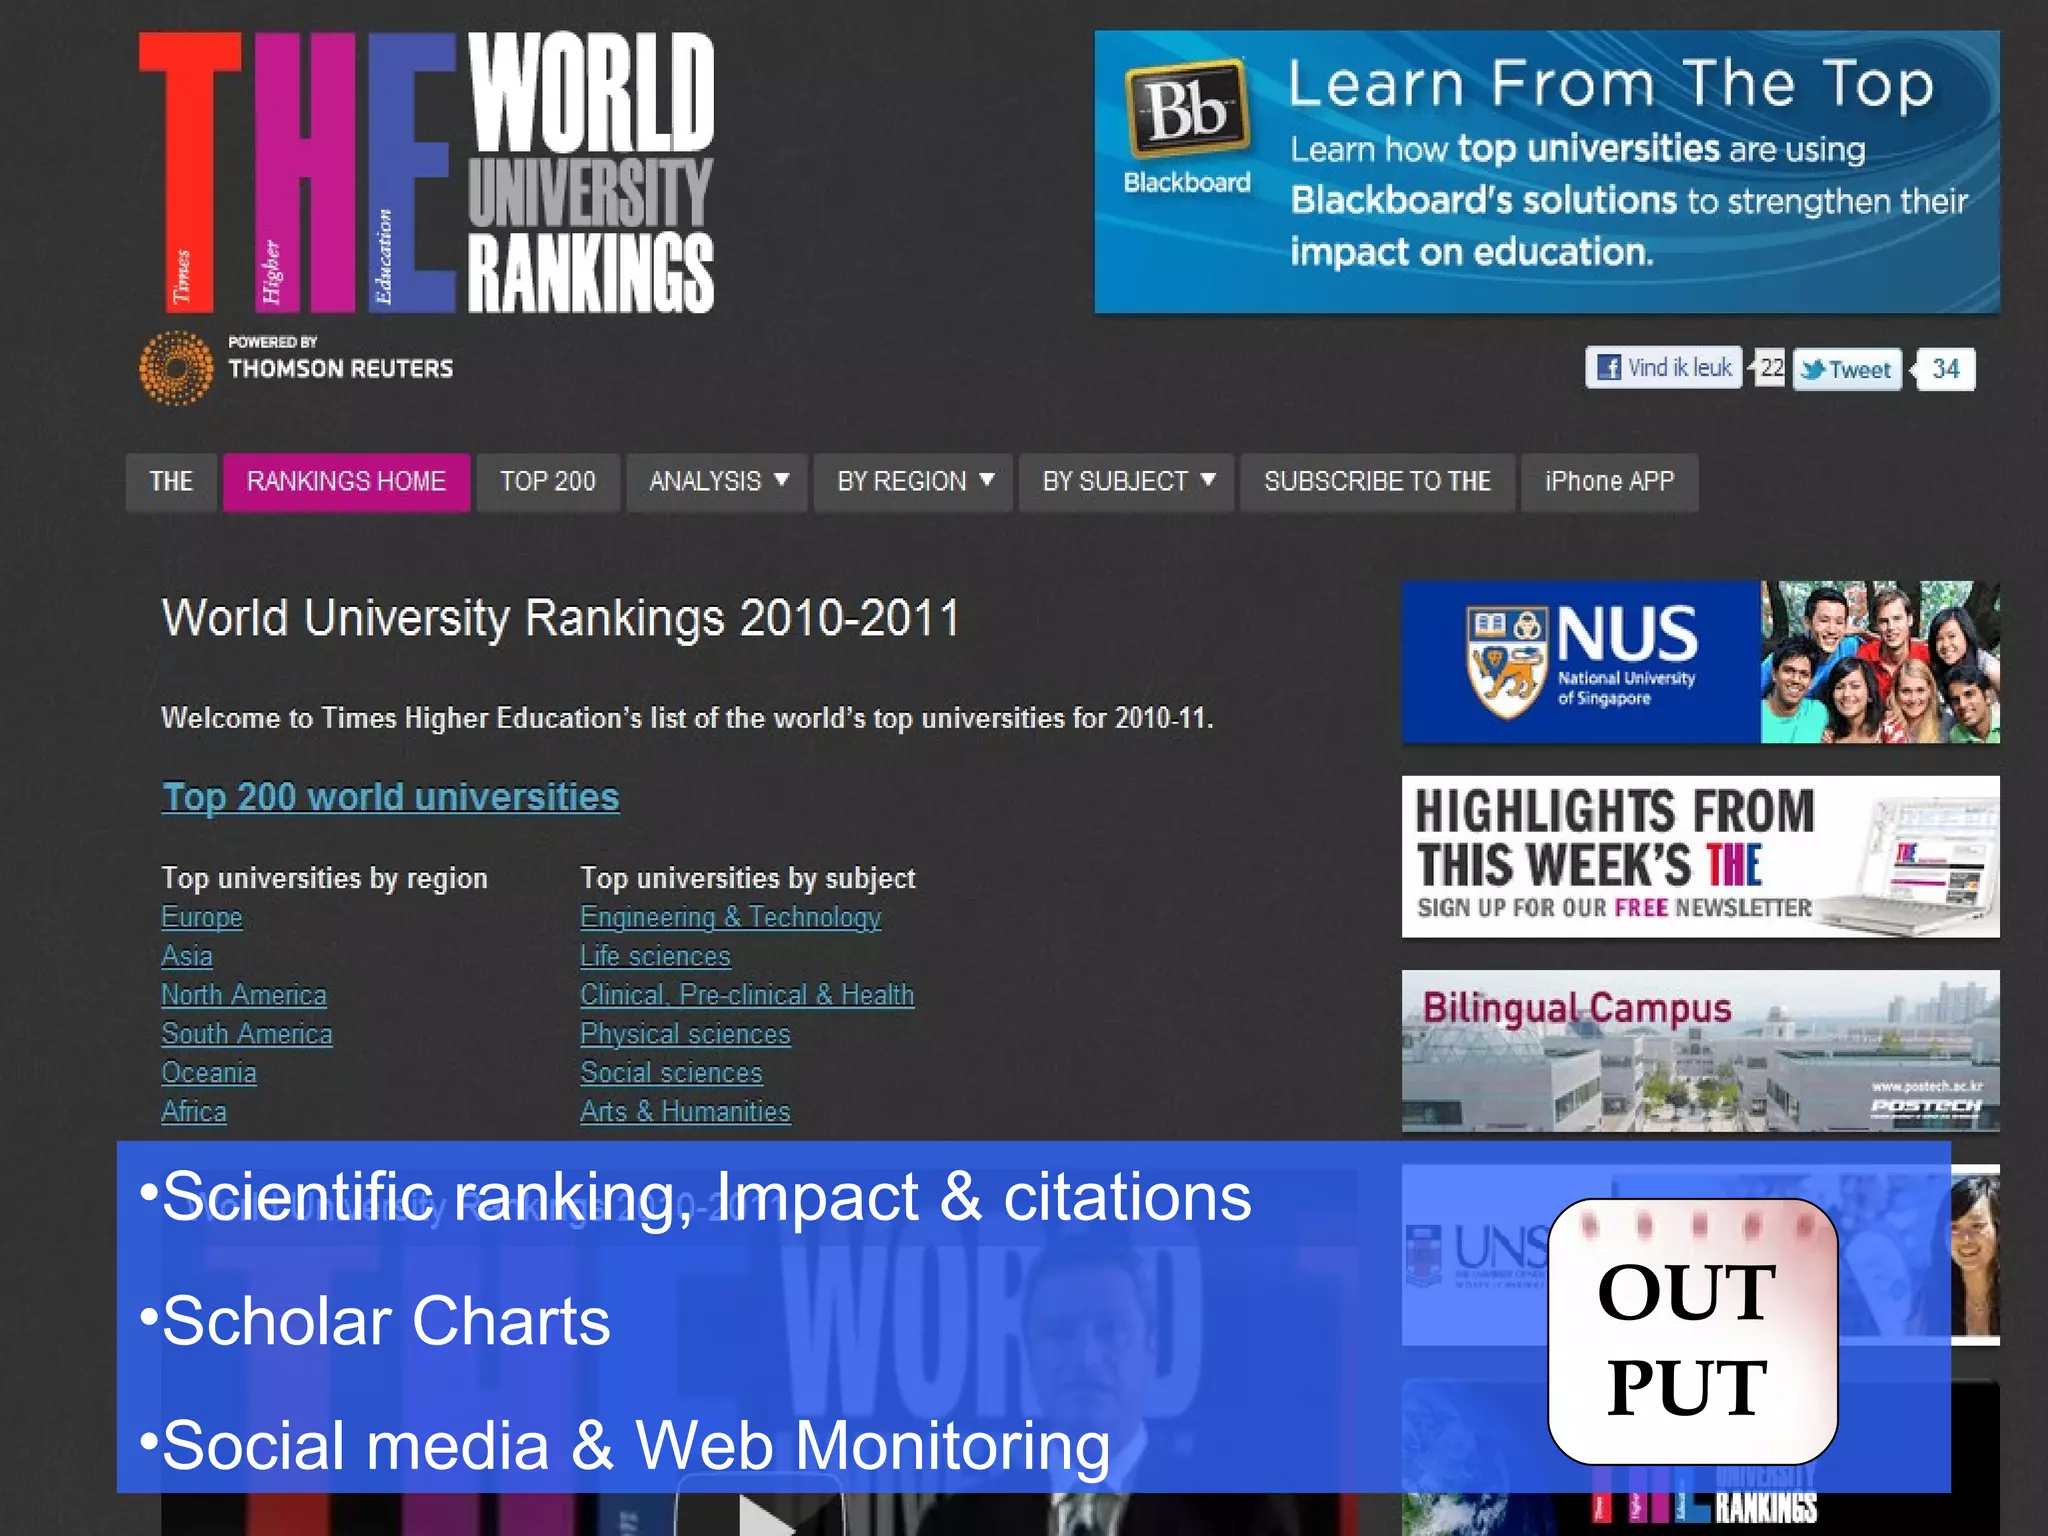This screenshot has height=1536, width=2048.
Task: Click the 'Top universities by subject' heading
Action: click(748, 878)
